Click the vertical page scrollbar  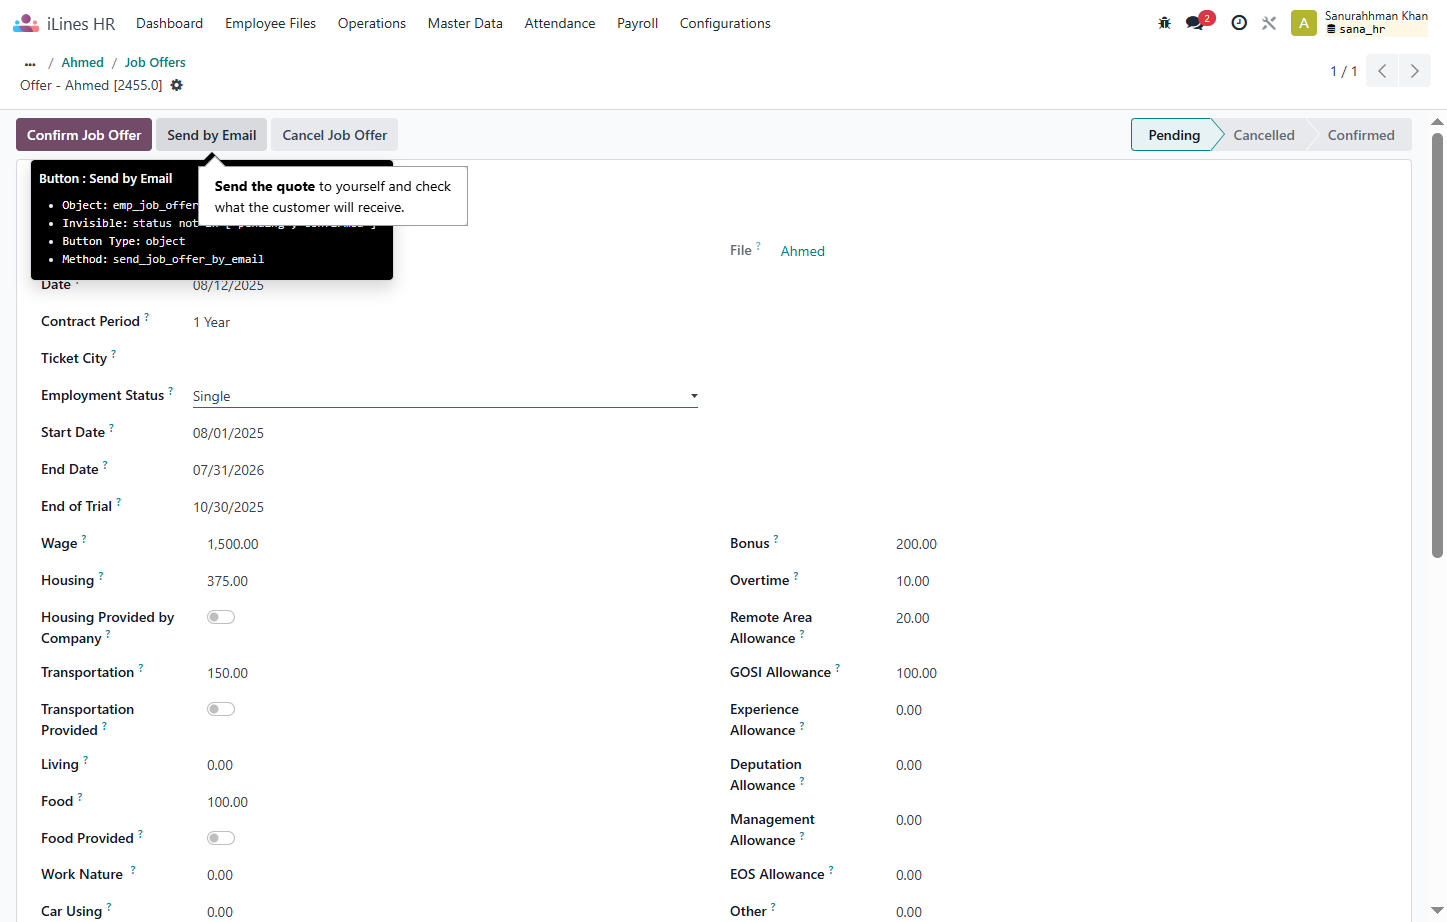[1438, 345]
